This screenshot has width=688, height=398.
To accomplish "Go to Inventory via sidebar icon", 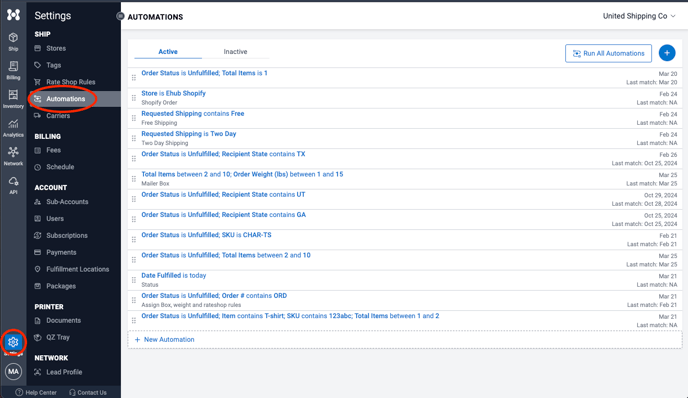I will tap(13, 99).
